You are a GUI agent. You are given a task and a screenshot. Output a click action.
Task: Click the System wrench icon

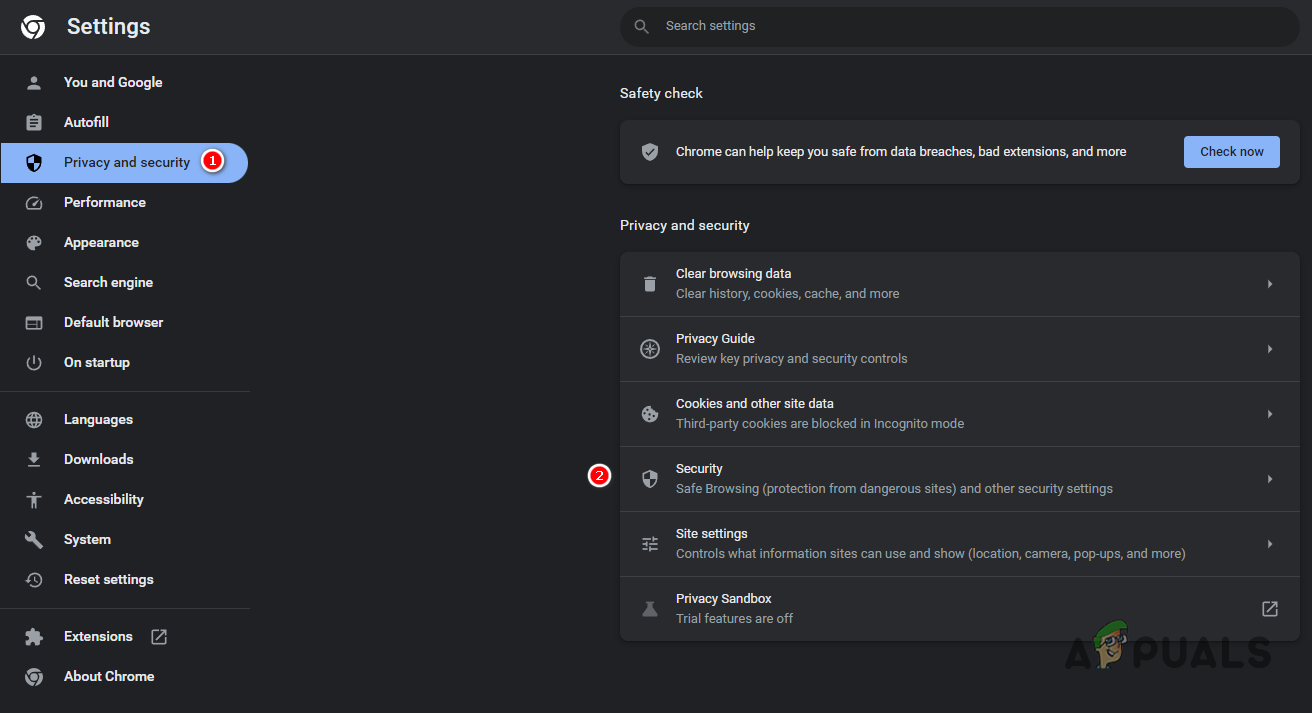[34, 539]
